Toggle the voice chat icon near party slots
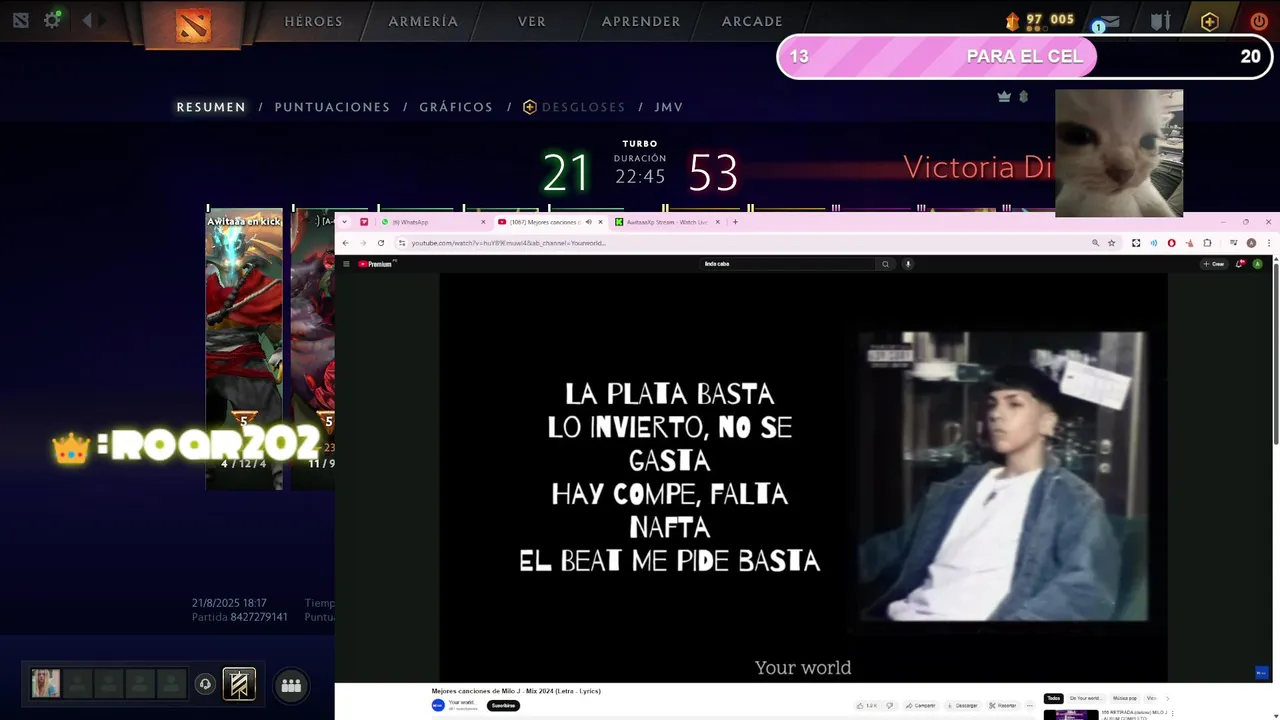 [205, 684]
